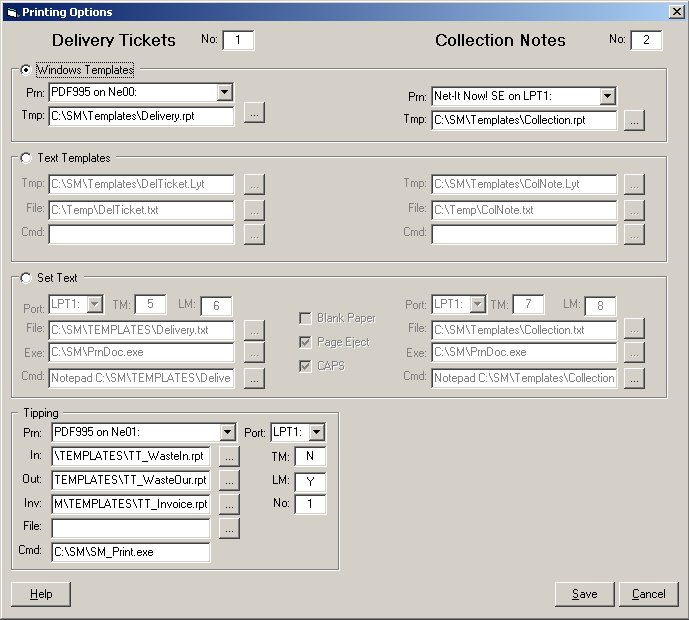Browse for the Collection.rpt template file
The height and width of the screenshot is (620, 689).
tap(634, 120)
